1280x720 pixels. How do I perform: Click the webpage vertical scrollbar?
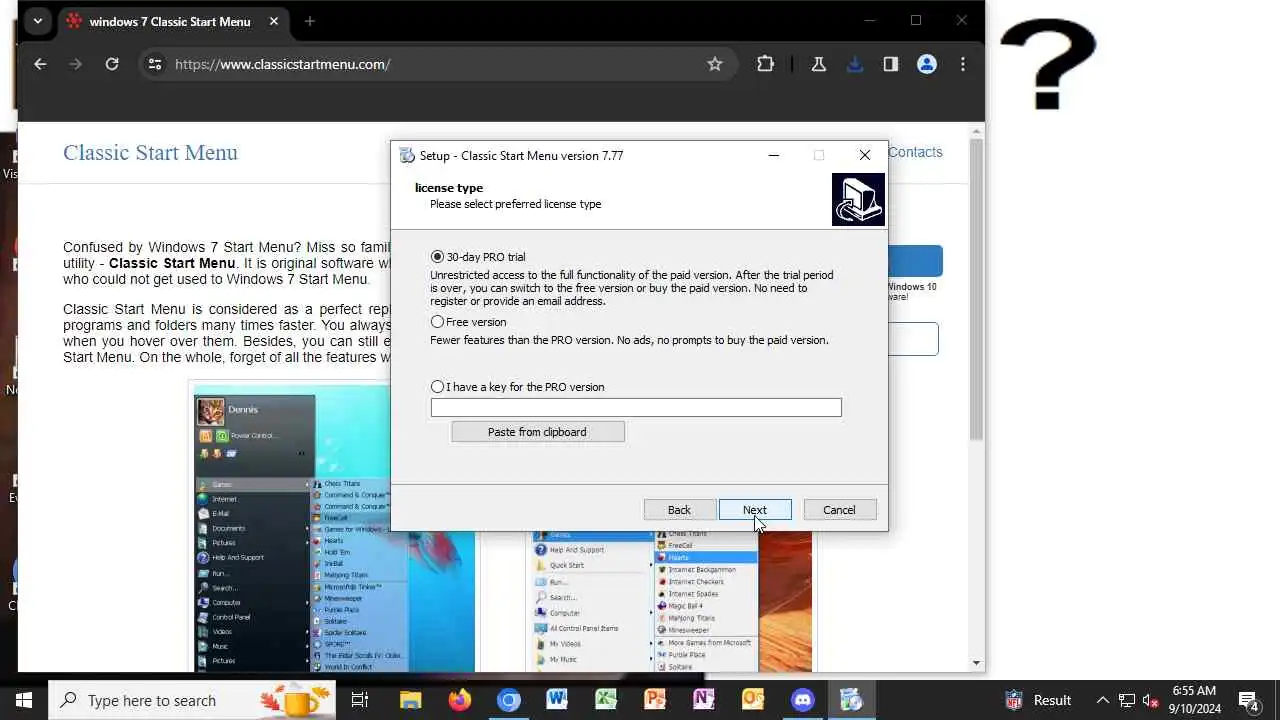(977, 290)
